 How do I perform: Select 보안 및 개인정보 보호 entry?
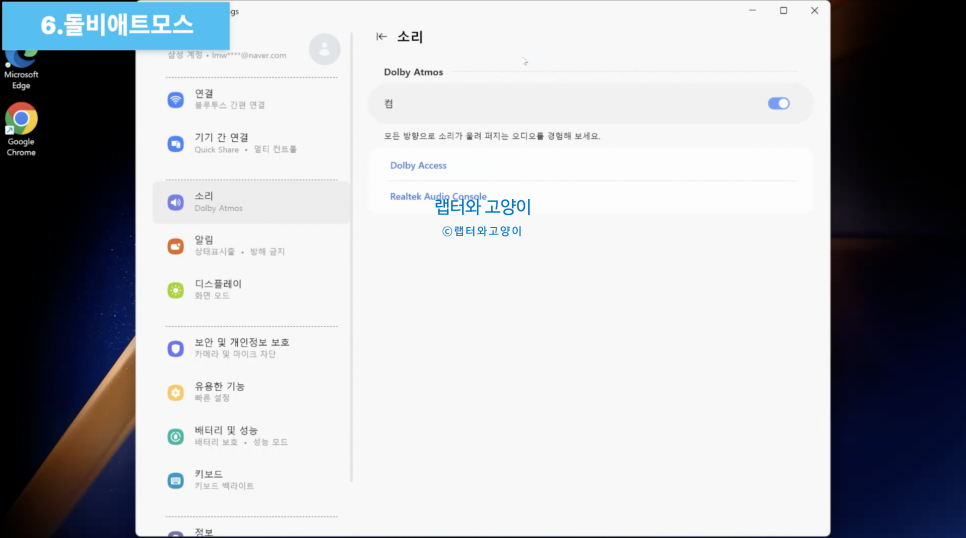pyautogui.click(x=251, y=349)
